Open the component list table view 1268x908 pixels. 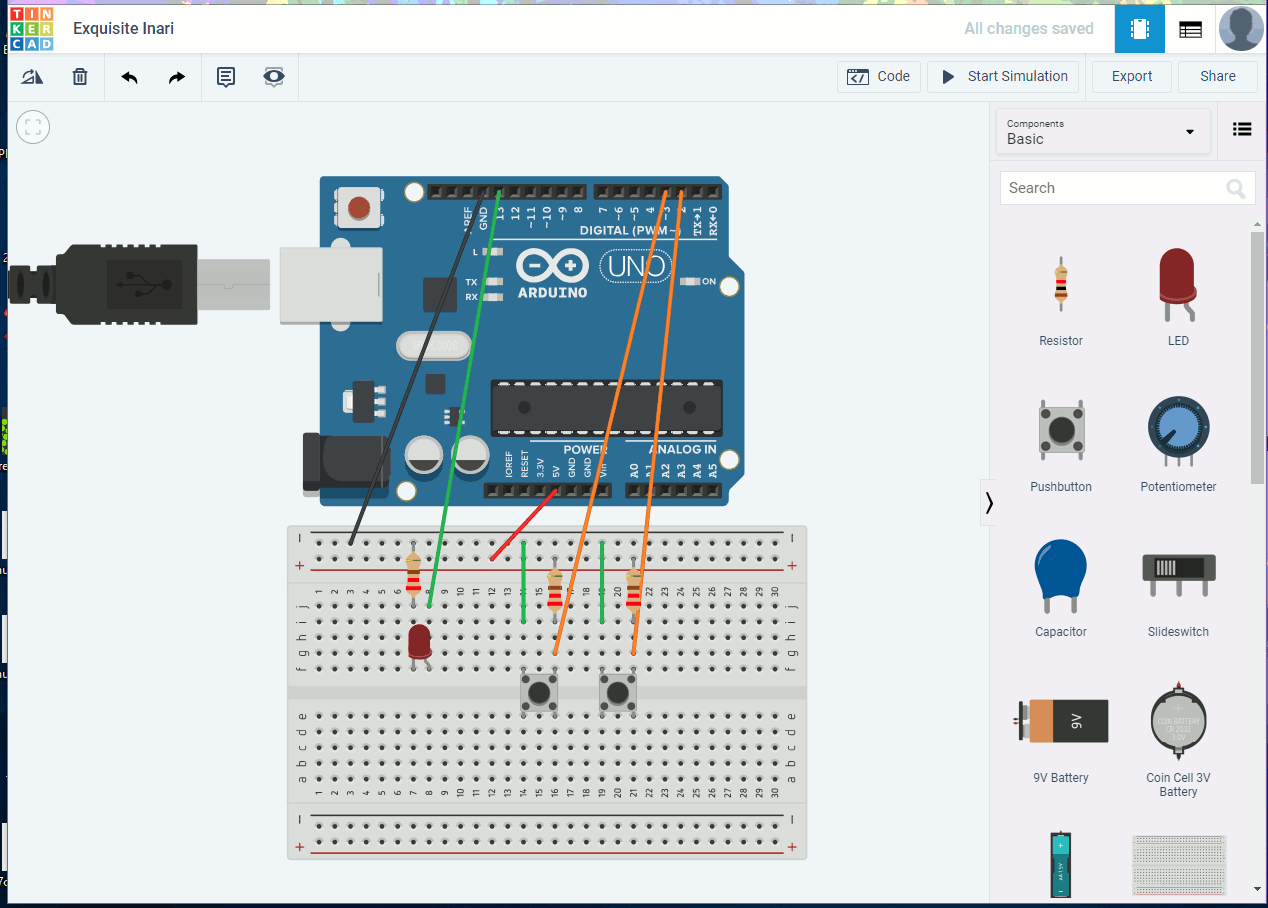coord(1190,29)
